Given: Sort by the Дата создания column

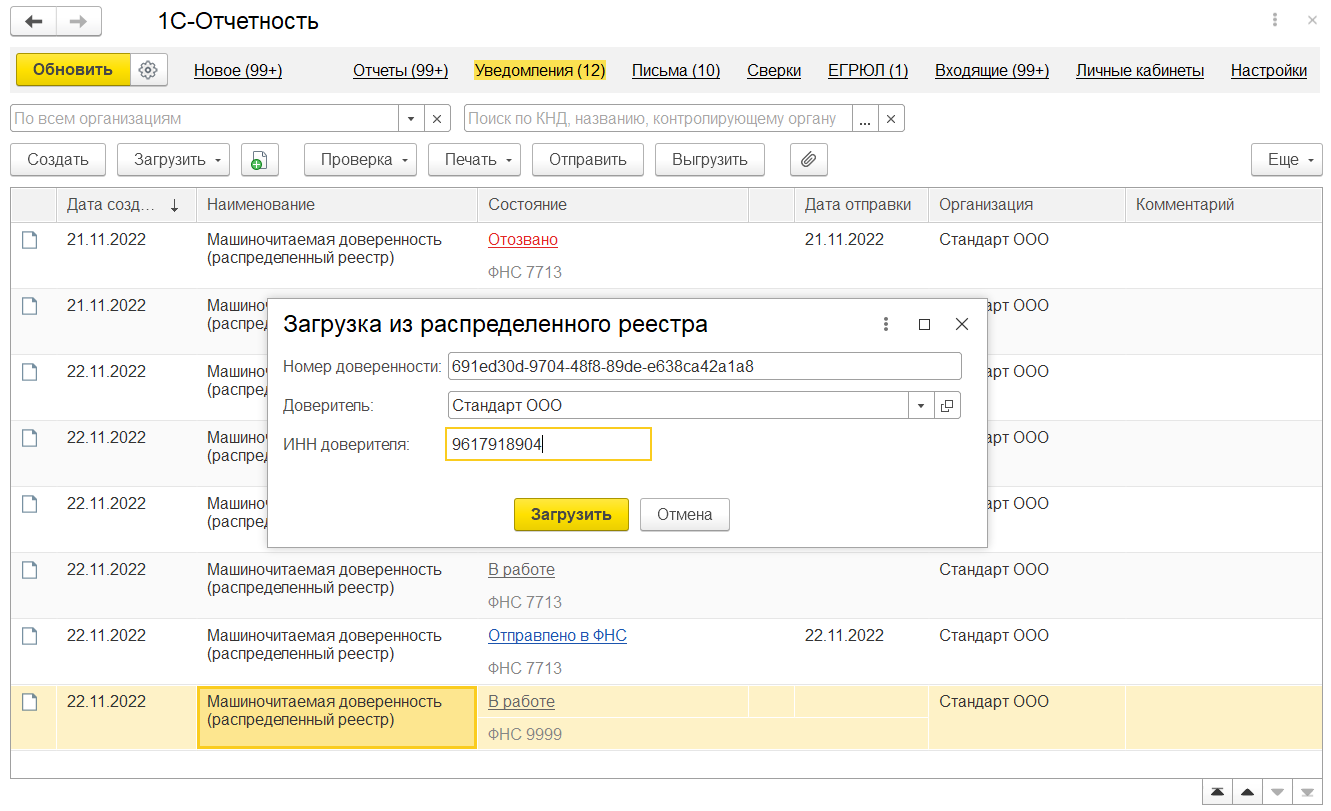Looking at the screenshot, I should (x=125, y=205).
